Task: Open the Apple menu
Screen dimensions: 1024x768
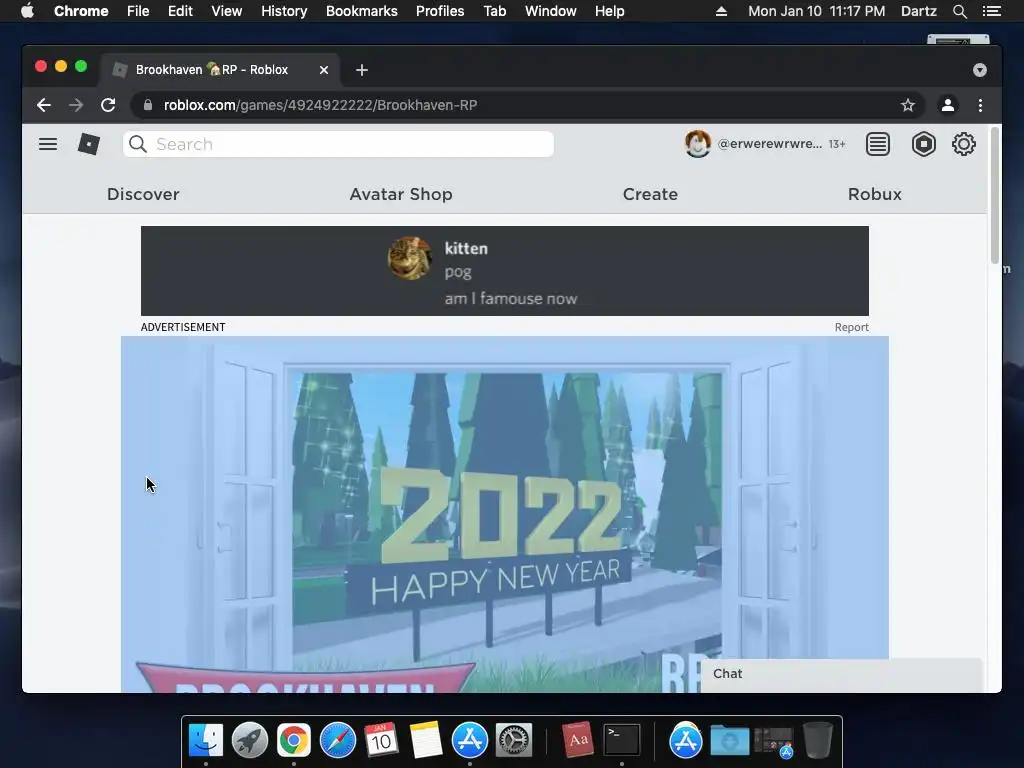Action: coord(27,10)
